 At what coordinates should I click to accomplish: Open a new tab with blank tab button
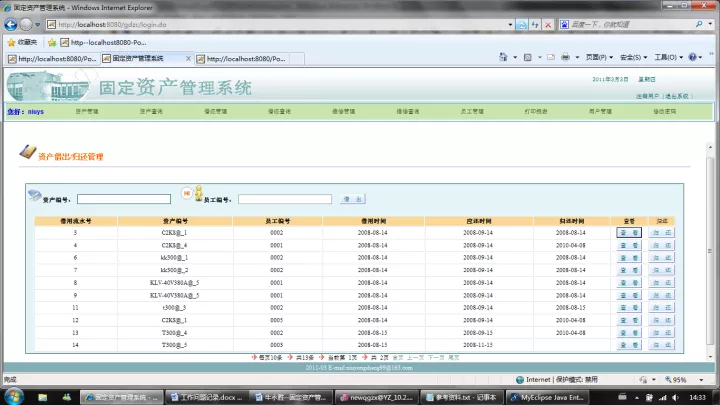(x=297, y=59)
